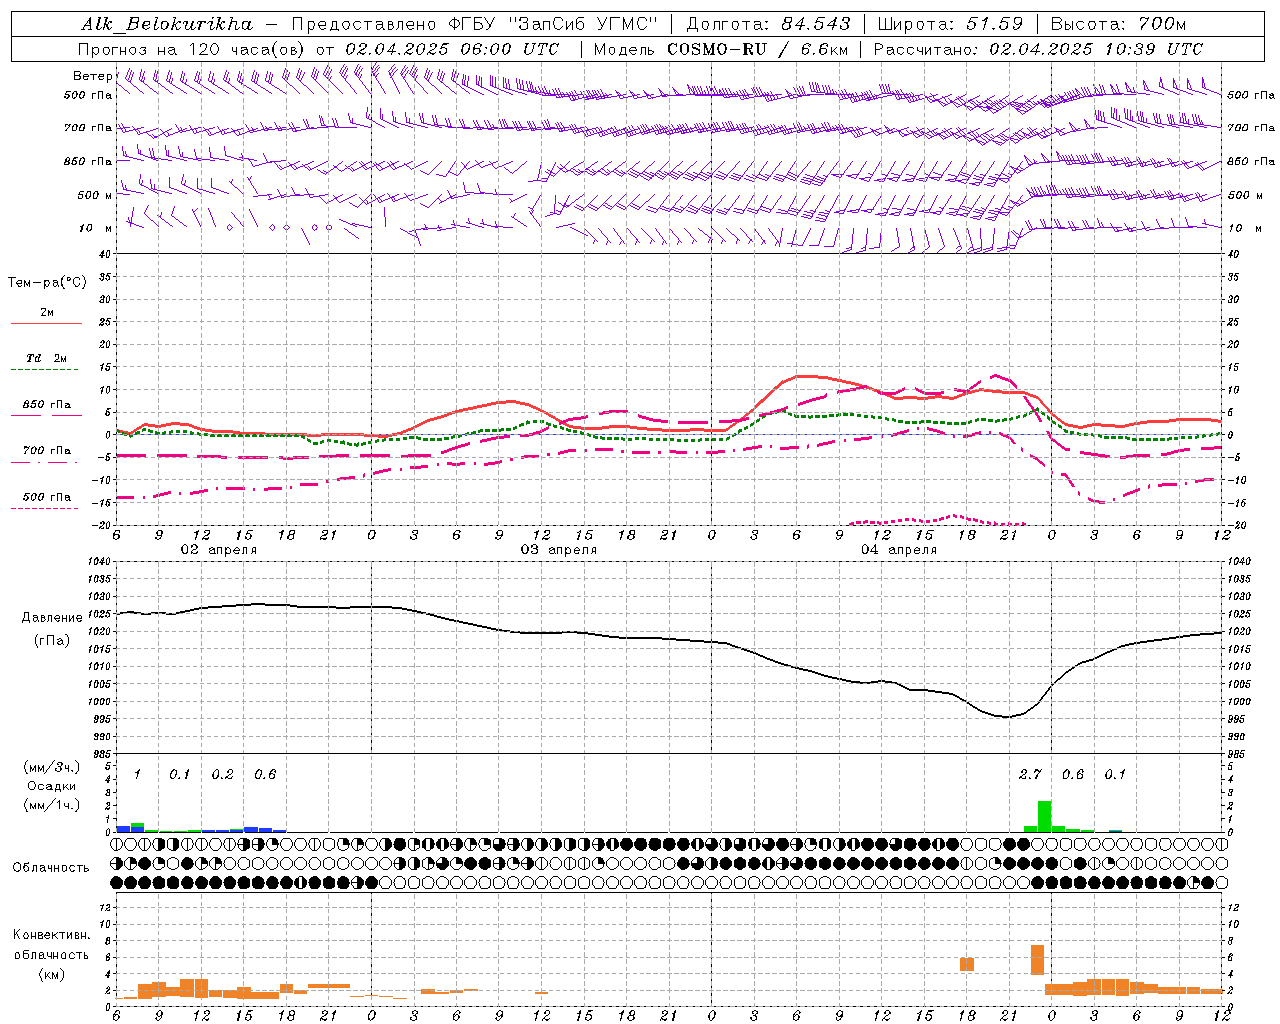Click the 'Ветер' wind panel label
Screen dimensions: 1280x1024
[x=92, y=76]
